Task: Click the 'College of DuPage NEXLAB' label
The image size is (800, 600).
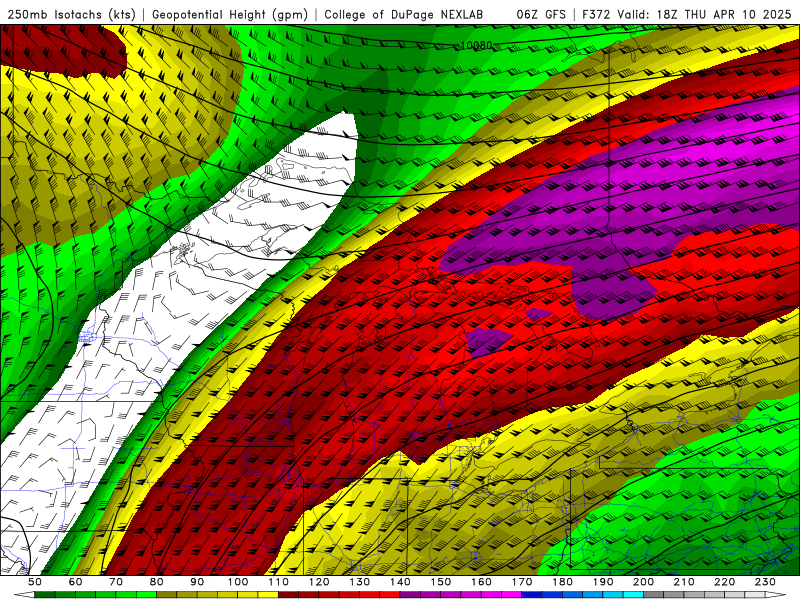Action: (403, 14)
